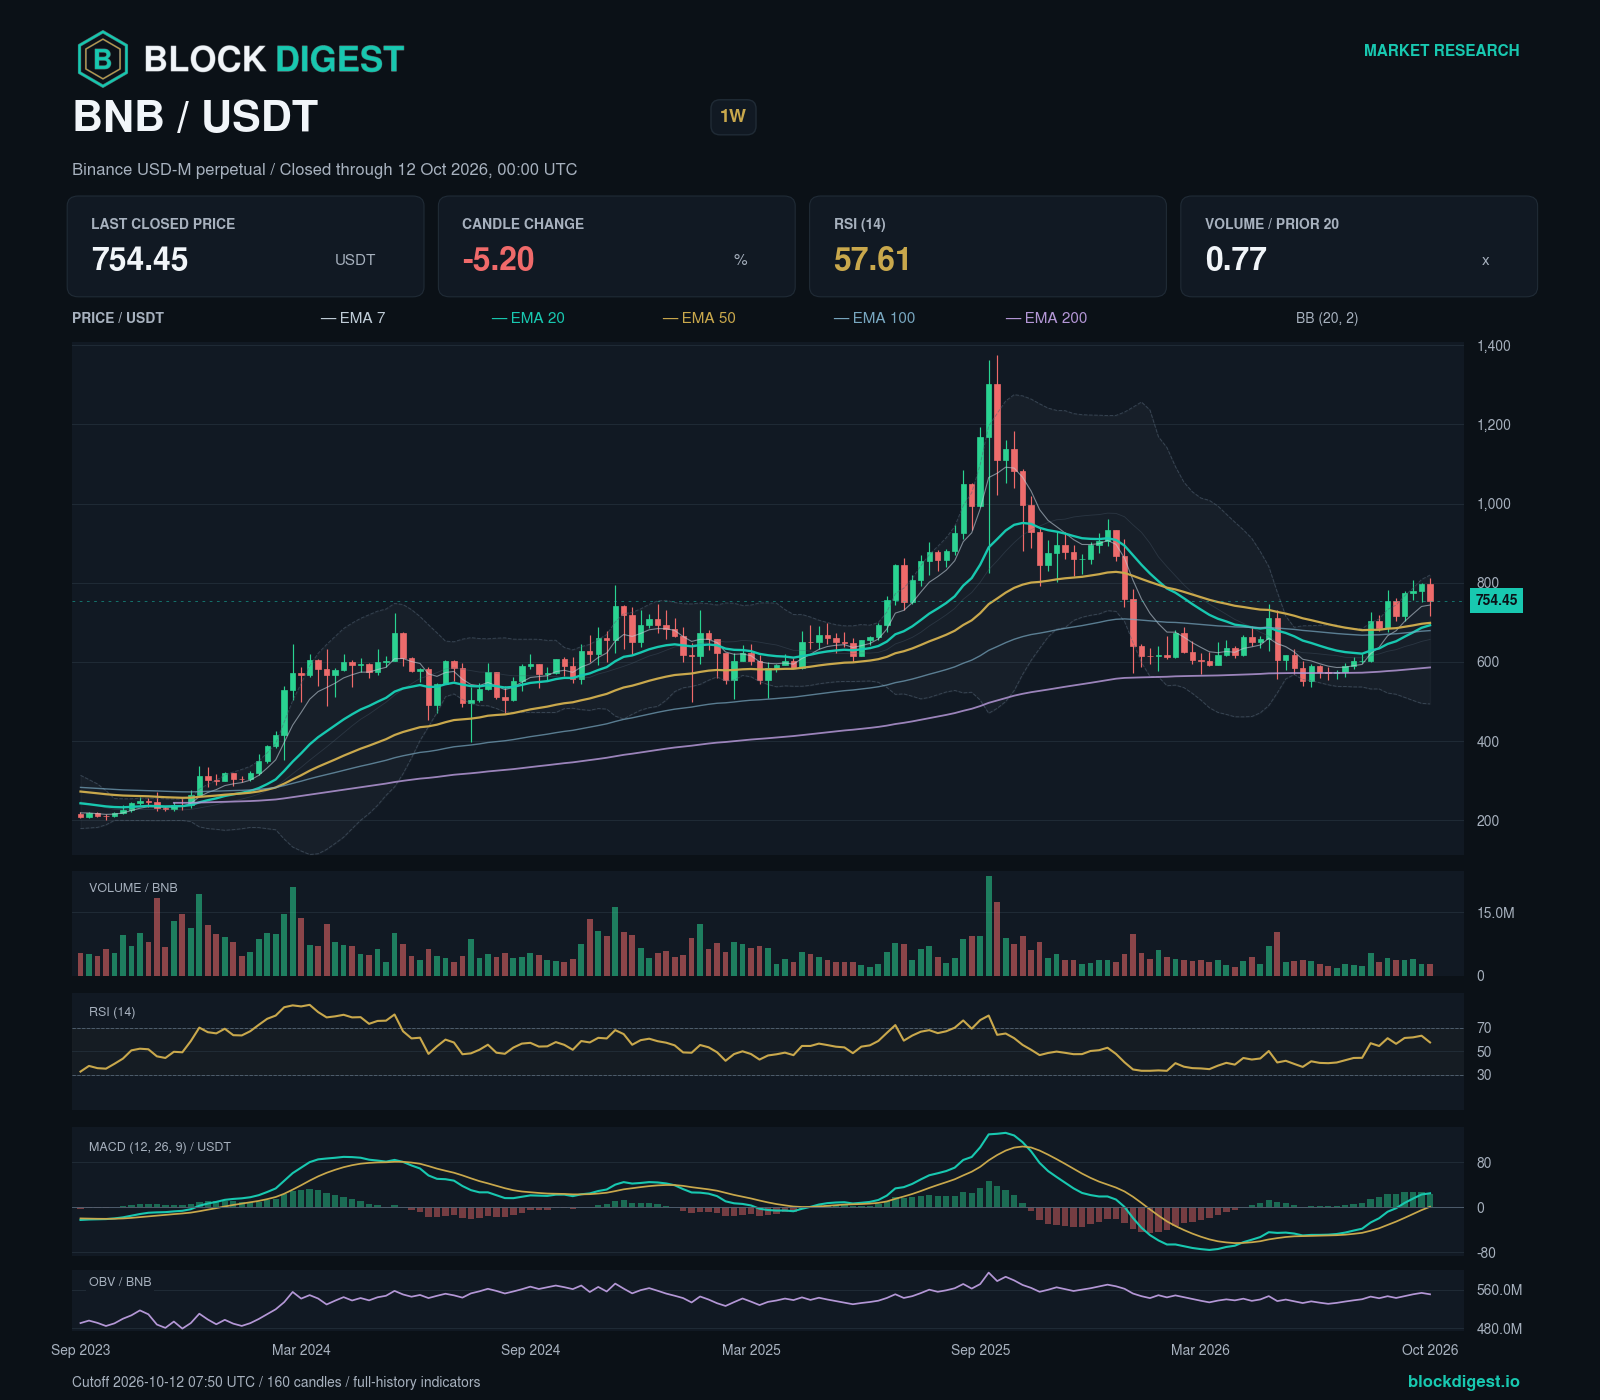Click the last closed price value 754.45

pyautogui.click(x=140, y=260)
